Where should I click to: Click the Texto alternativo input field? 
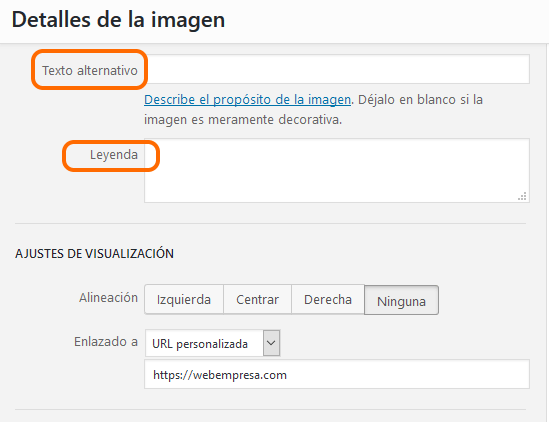pos(338,69)
